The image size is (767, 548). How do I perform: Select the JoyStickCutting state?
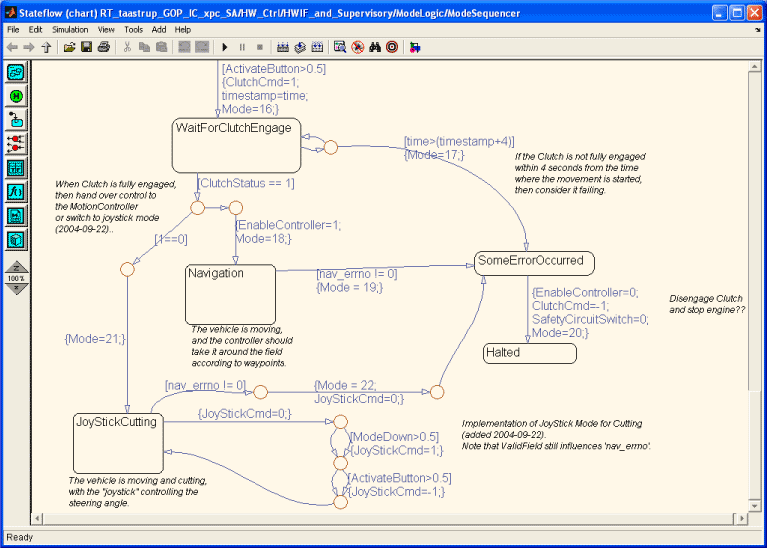pos(118,443)
